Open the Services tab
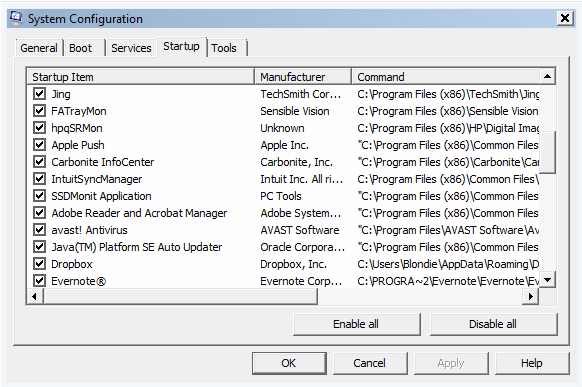582x387 pixels. tap(131, 48)
